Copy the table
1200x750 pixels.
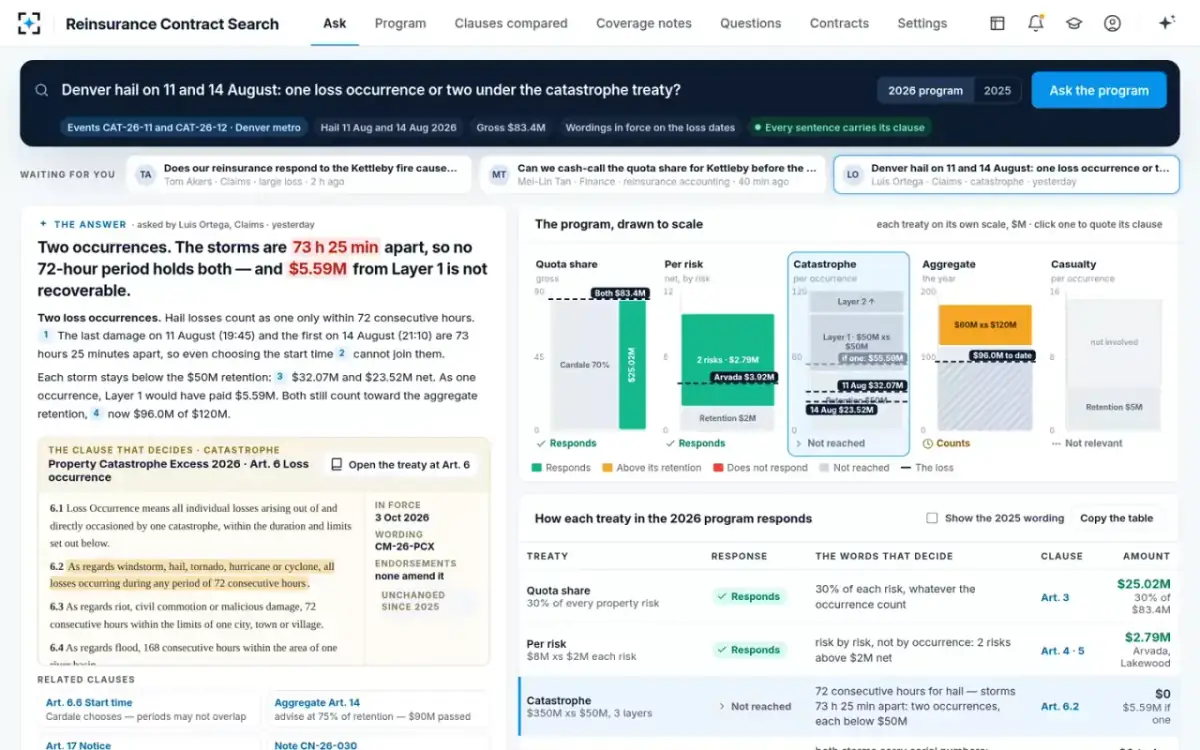[x=1116, y=518]
